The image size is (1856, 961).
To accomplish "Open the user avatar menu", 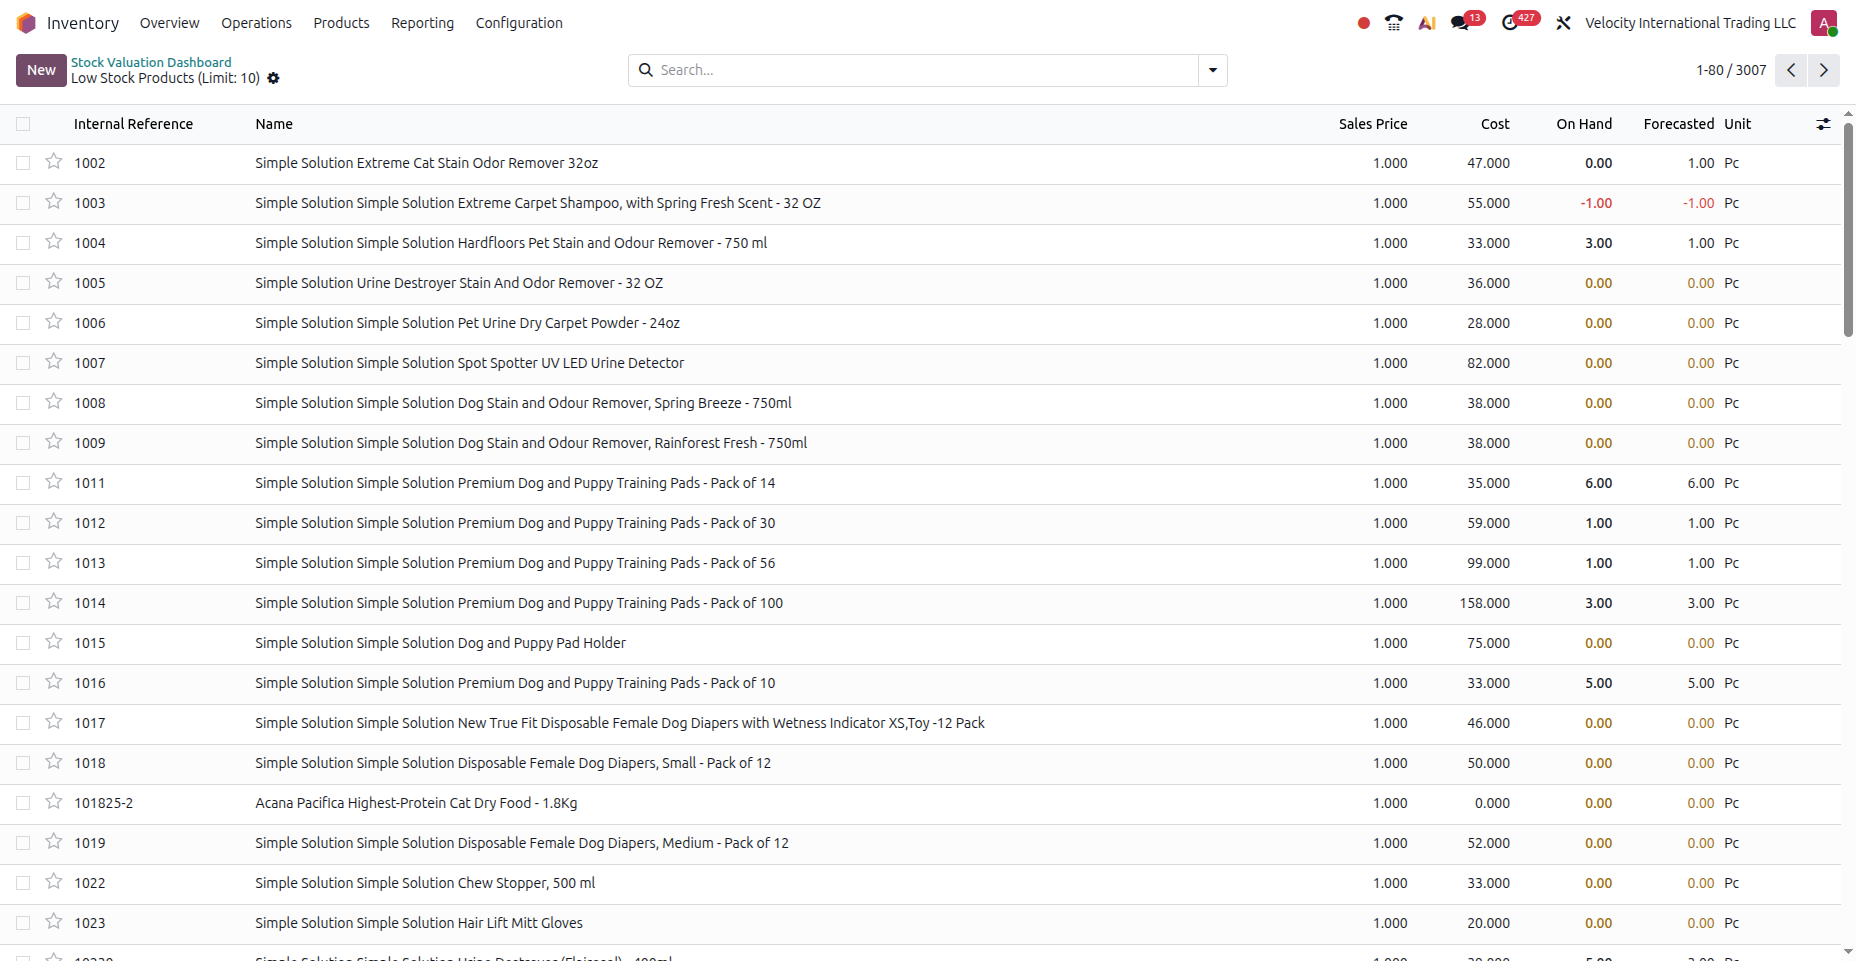I will pyautogui.click(x=1824, y=23).
